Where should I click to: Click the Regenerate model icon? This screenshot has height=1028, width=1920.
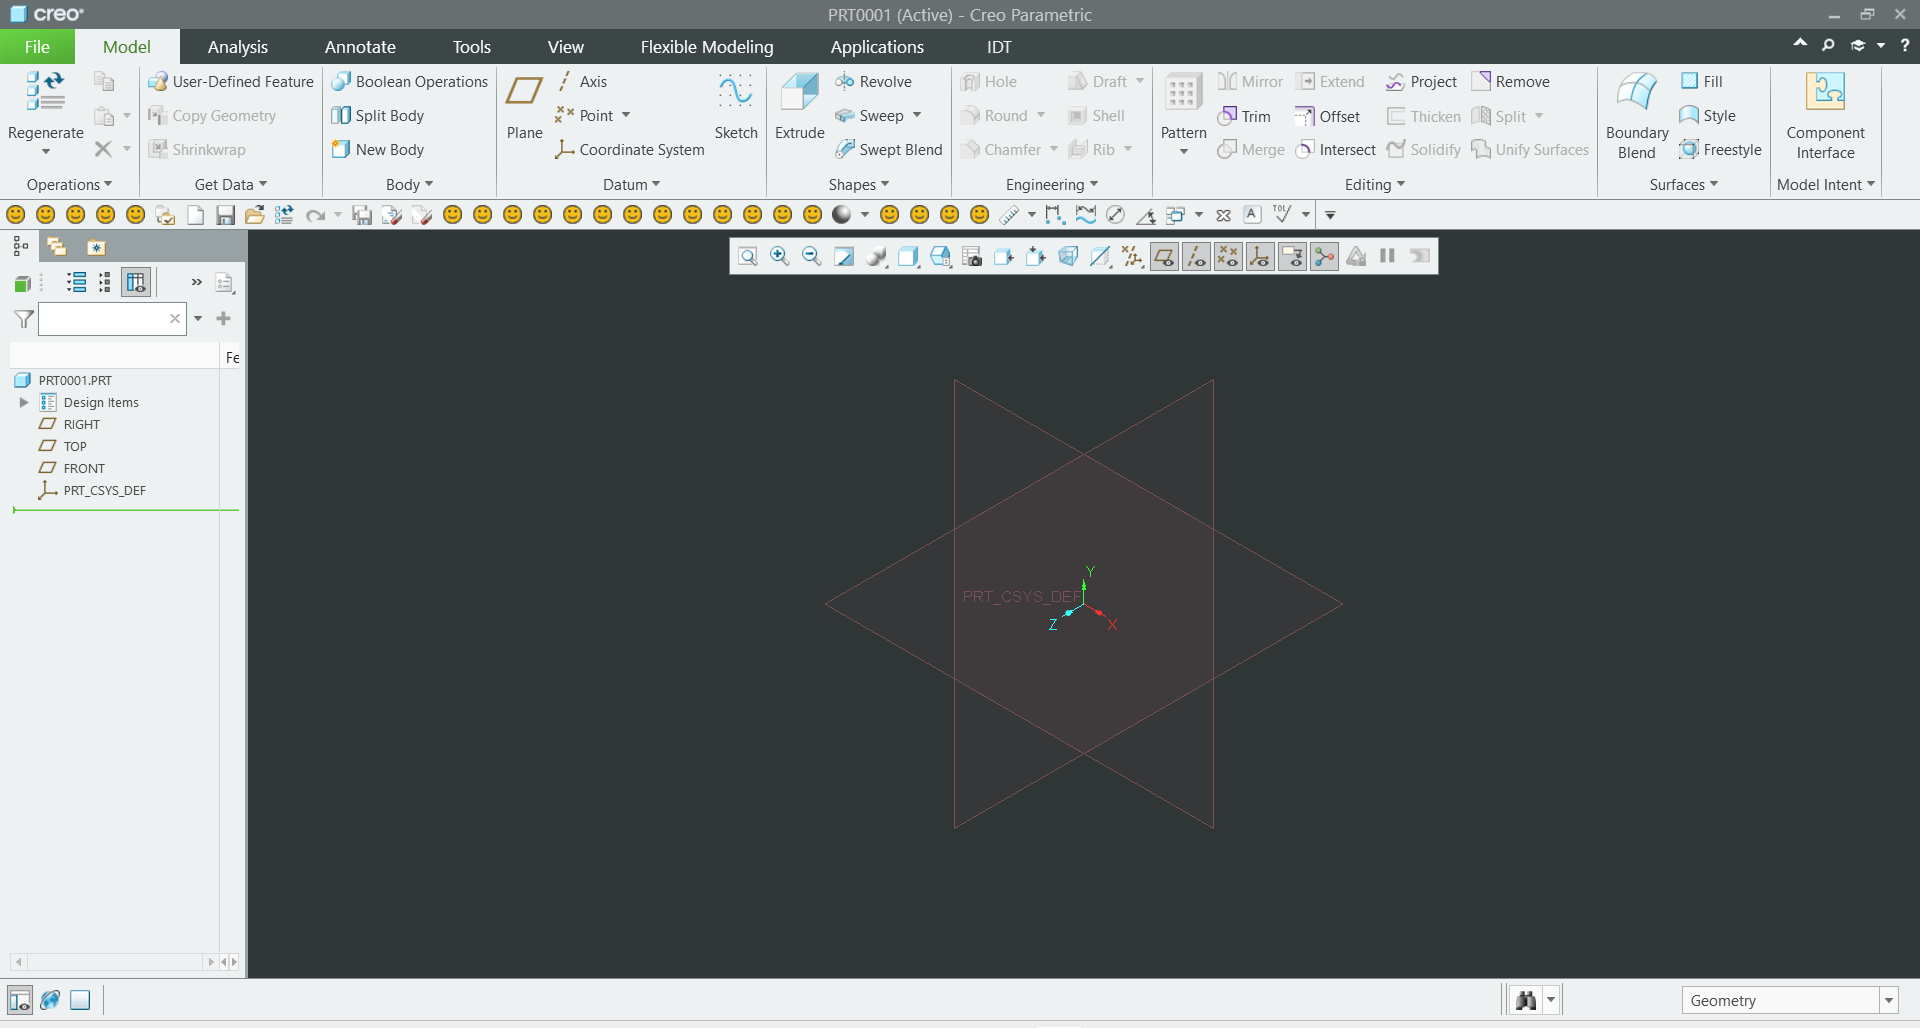(45, 92)
